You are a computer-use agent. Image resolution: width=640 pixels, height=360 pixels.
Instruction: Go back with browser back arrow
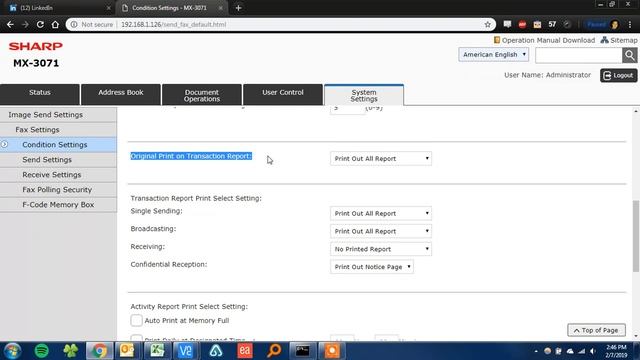click(10, 24)
